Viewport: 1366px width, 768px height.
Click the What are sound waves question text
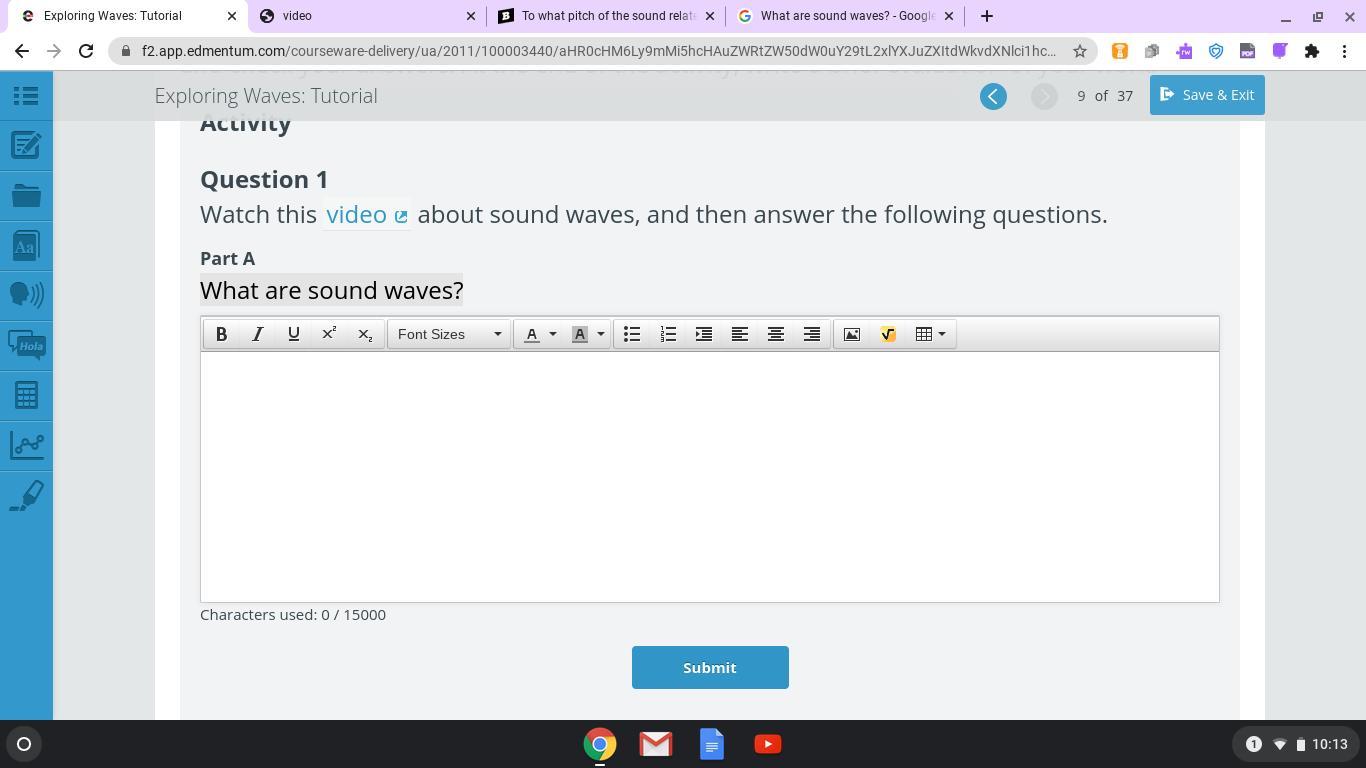332,291
